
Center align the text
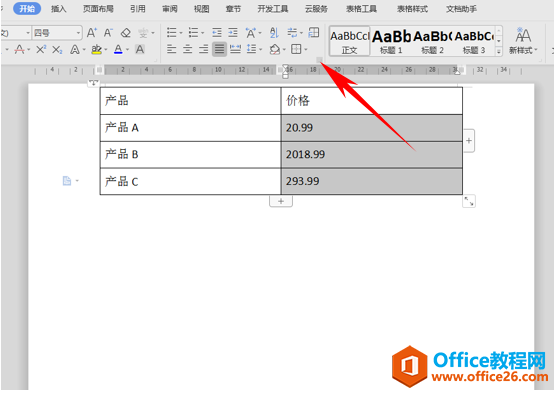click(x=188, y=50)
